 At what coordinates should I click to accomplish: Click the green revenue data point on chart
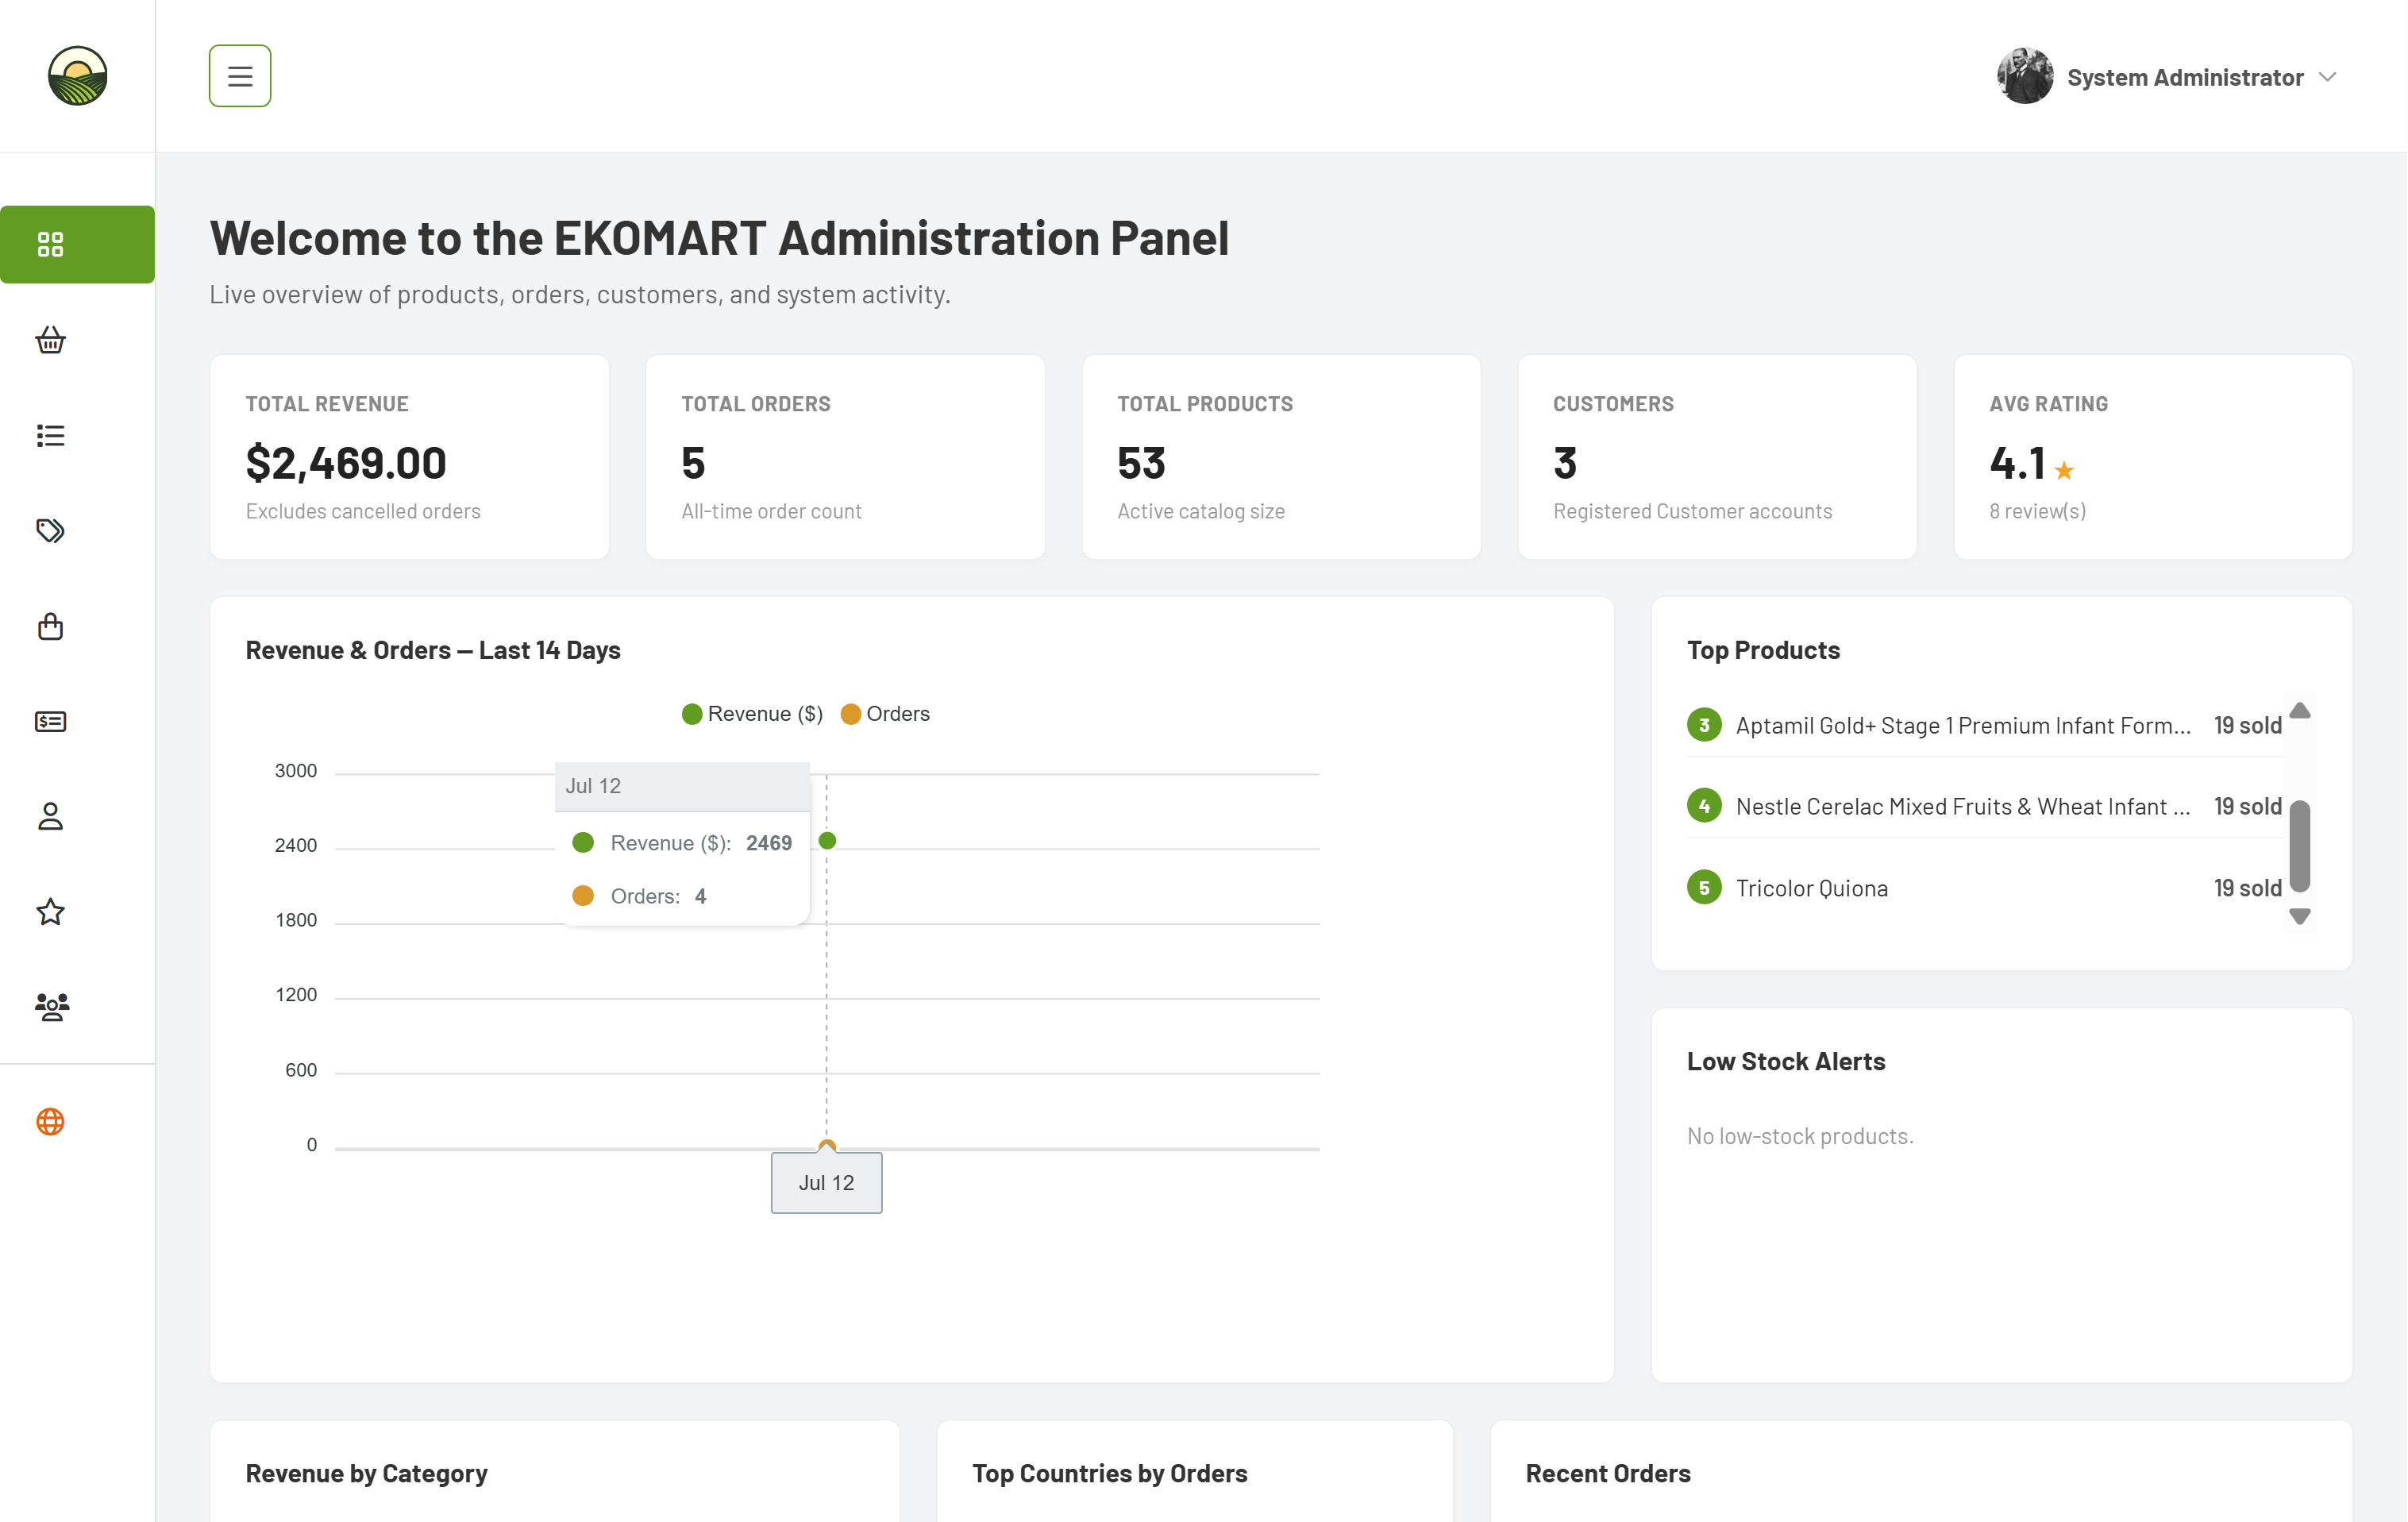click(827, 840)
